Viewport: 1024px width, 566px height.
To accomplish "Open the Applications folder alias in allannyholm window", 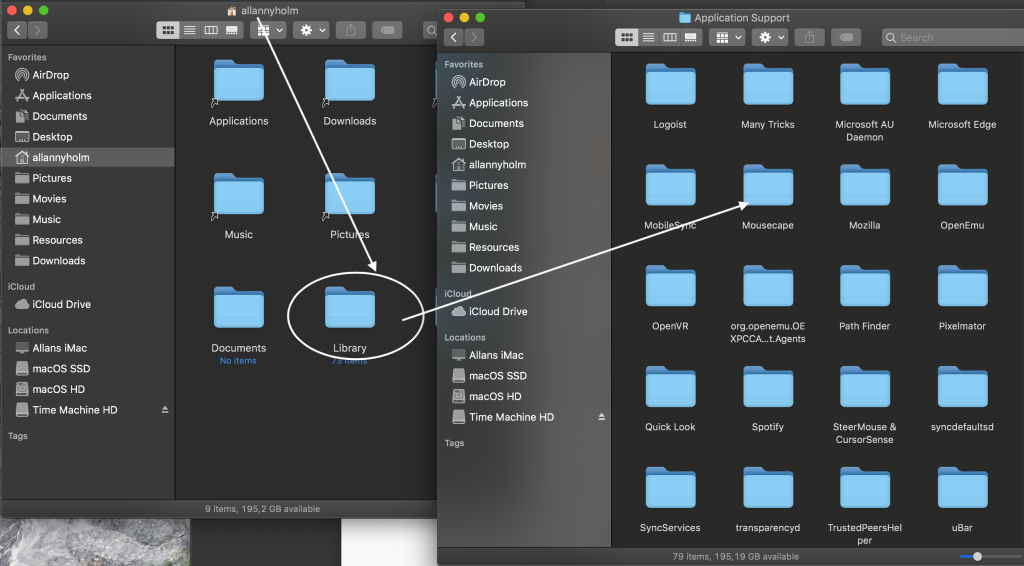I will click(238, 81).
